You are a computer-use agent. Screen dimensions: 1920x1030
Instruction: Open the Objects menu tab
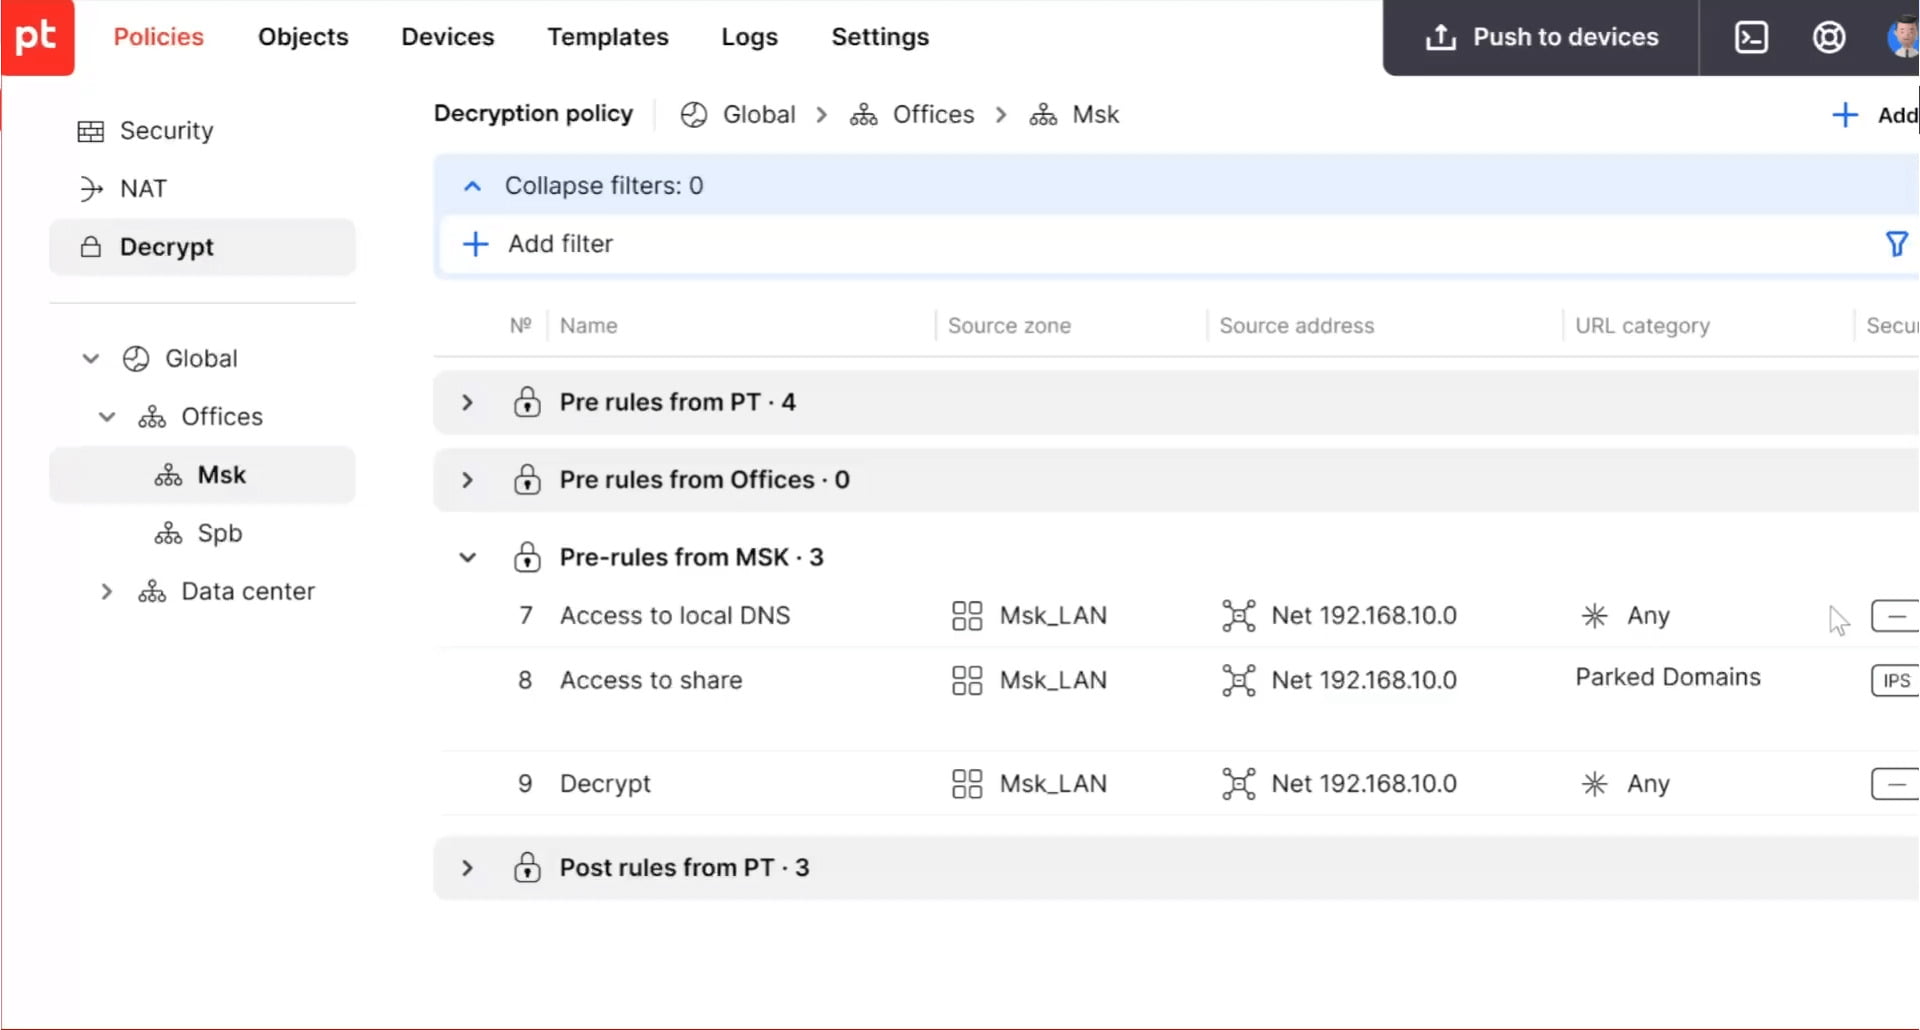[303, 37]
